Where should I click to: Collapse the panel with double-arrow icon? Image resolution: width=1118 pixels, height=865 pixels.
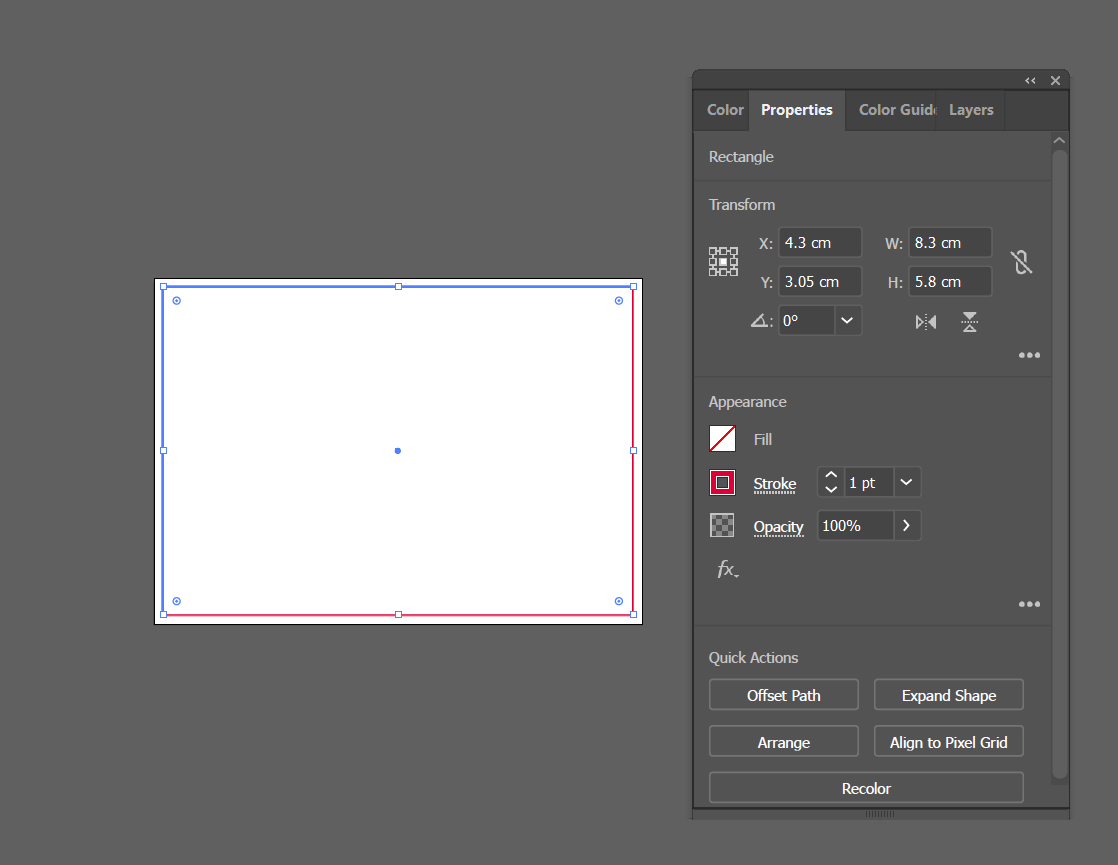click(x=1030, y=80)
